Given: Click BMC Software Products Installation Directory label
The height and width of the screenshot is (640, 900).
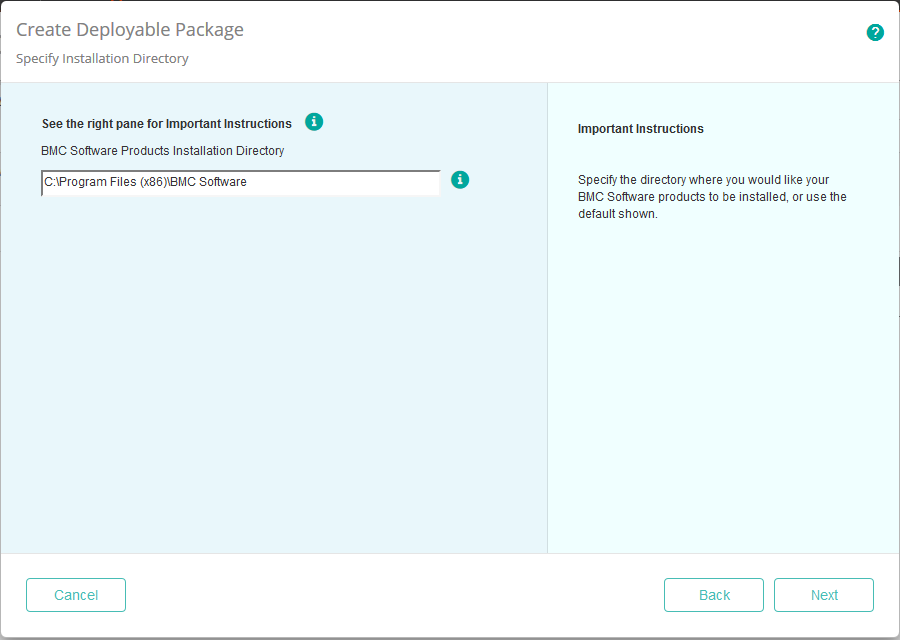Looking at the screenshot, I should point(163,151).
